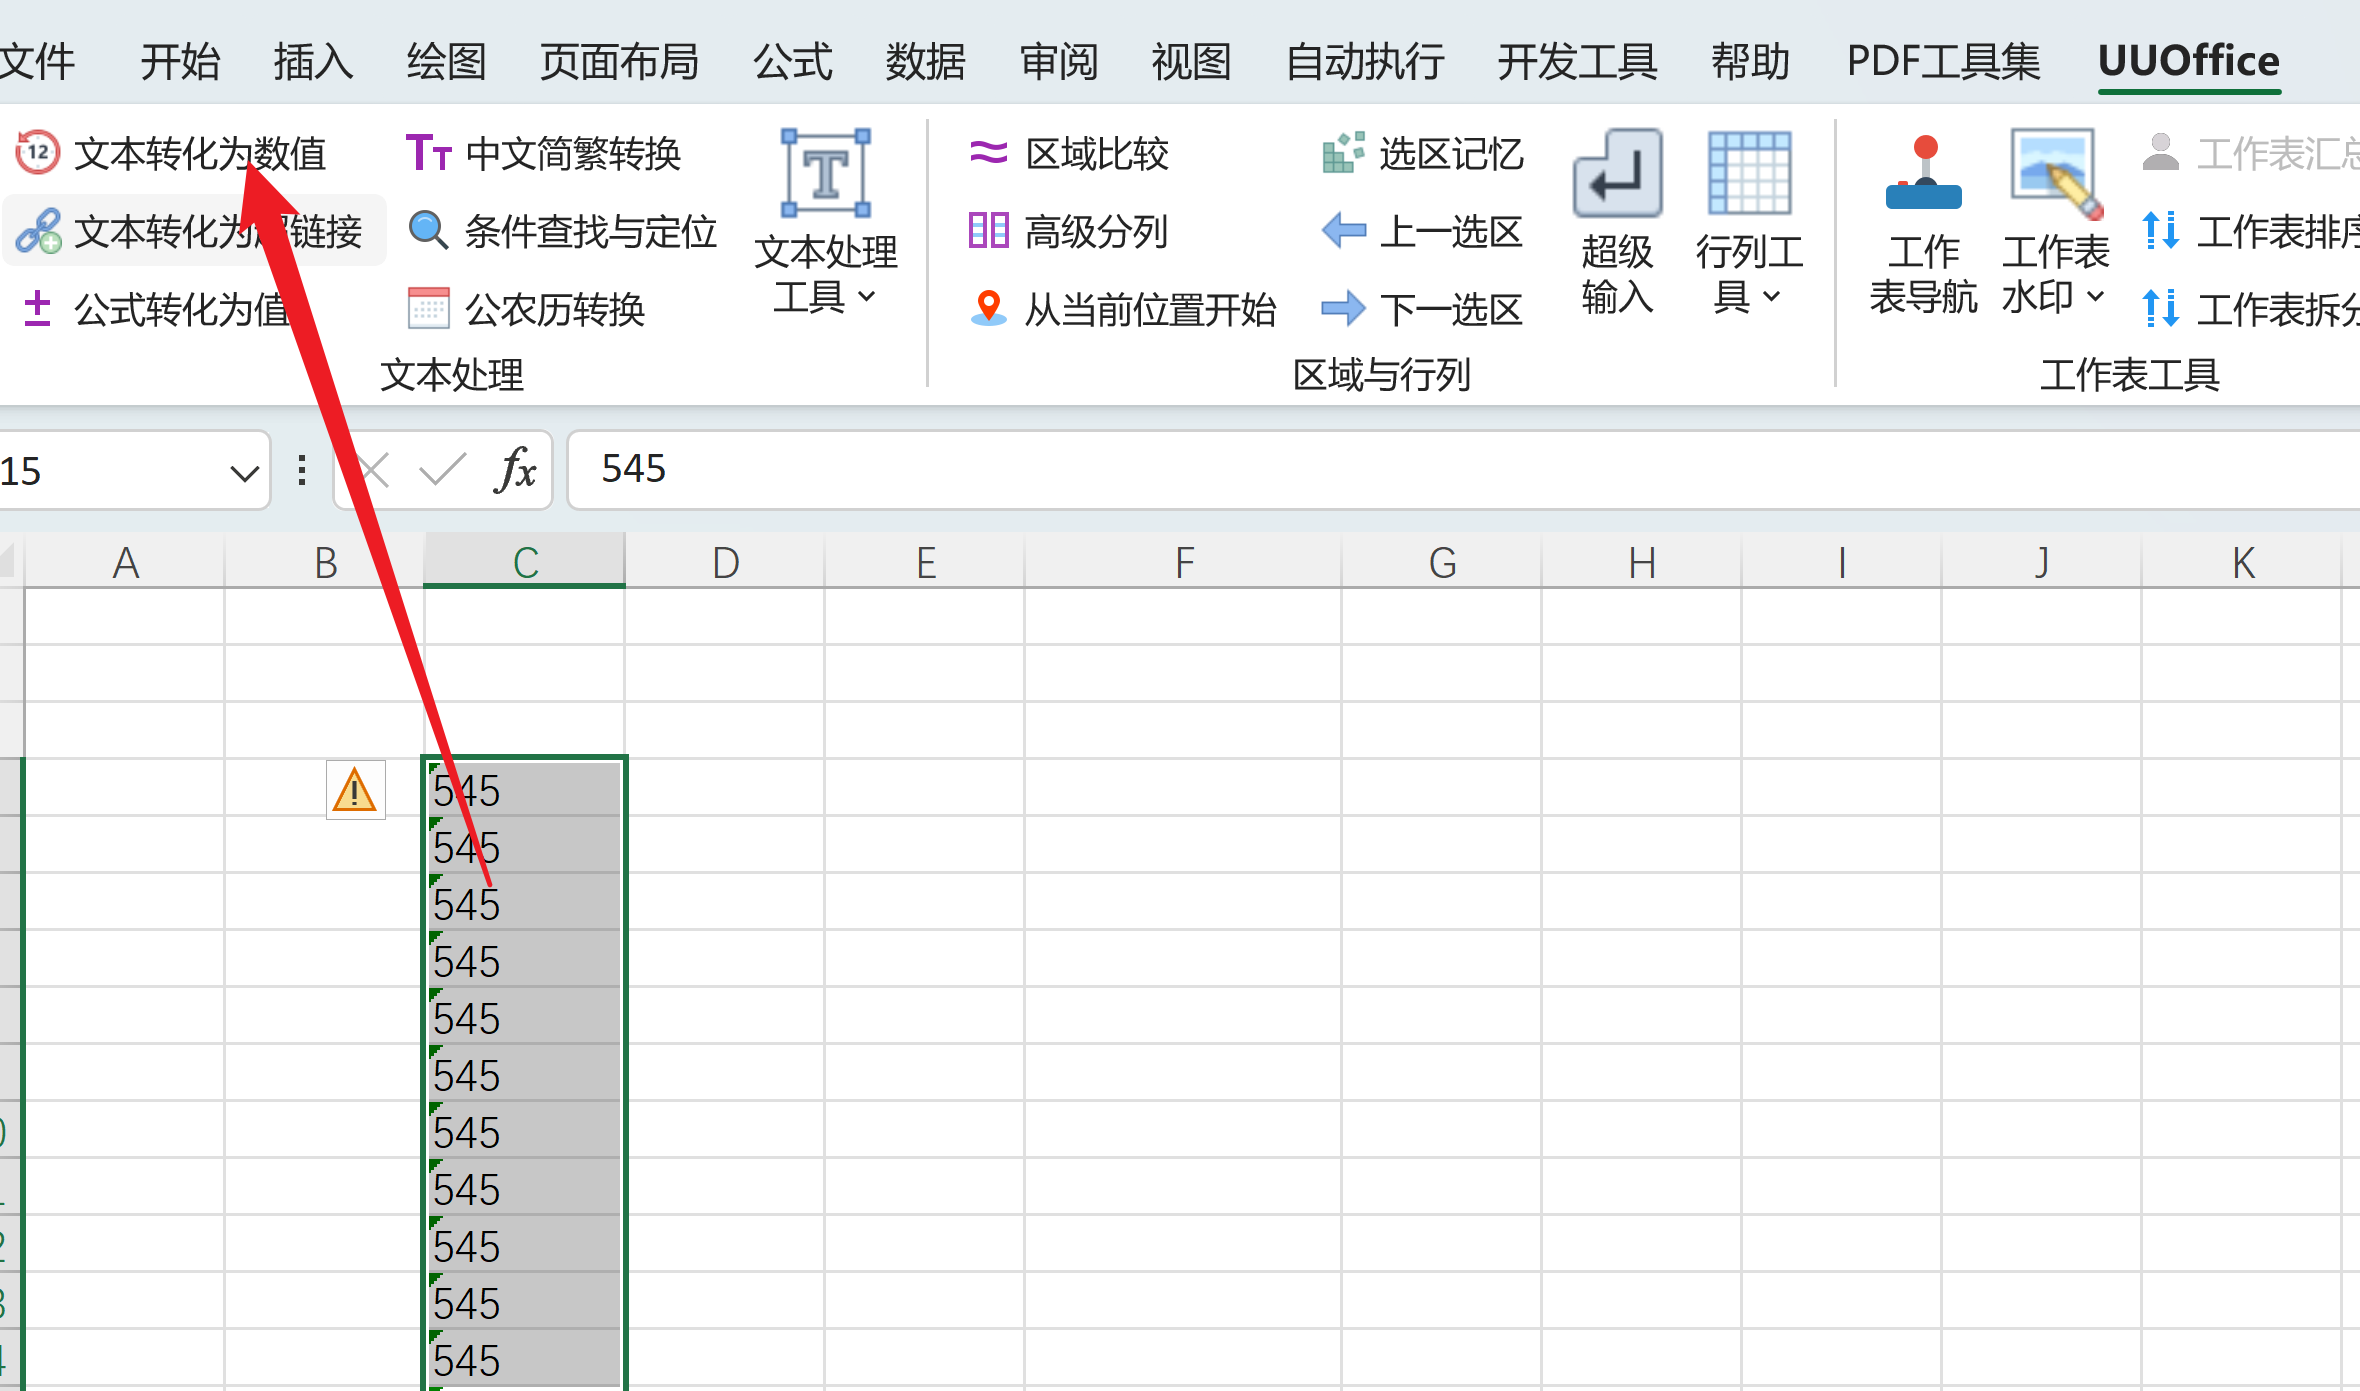
Task: Open the 开发工具 ribbon tab
Action: 1577,61
